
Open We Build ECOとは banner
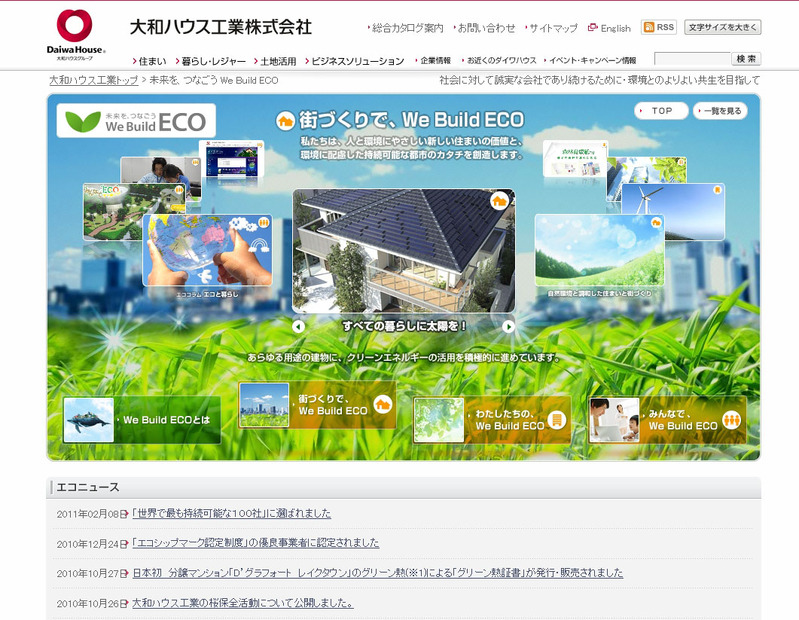tap(142, 420)
